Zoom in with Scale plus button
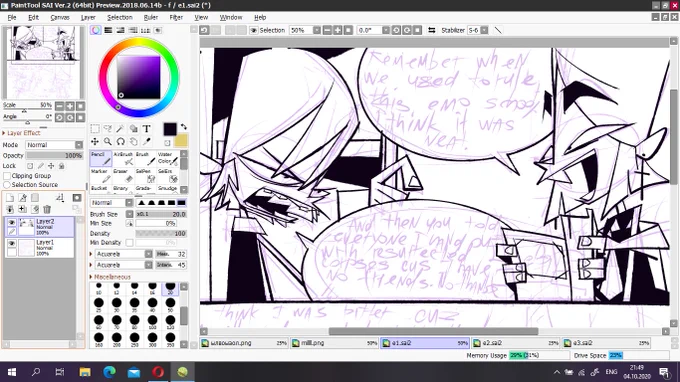Image resolution: width=680 pixels, height=382 pixels. [x=70, y=106]
